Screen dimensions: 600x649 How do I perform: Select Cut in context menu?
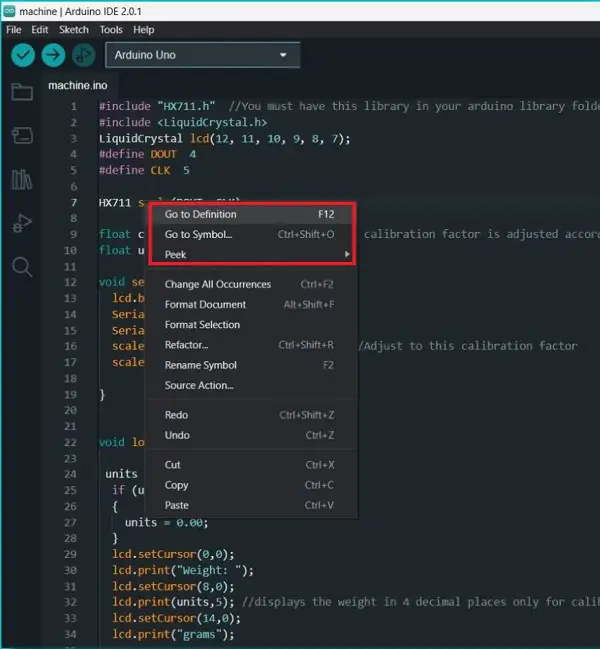coord(252,465)
